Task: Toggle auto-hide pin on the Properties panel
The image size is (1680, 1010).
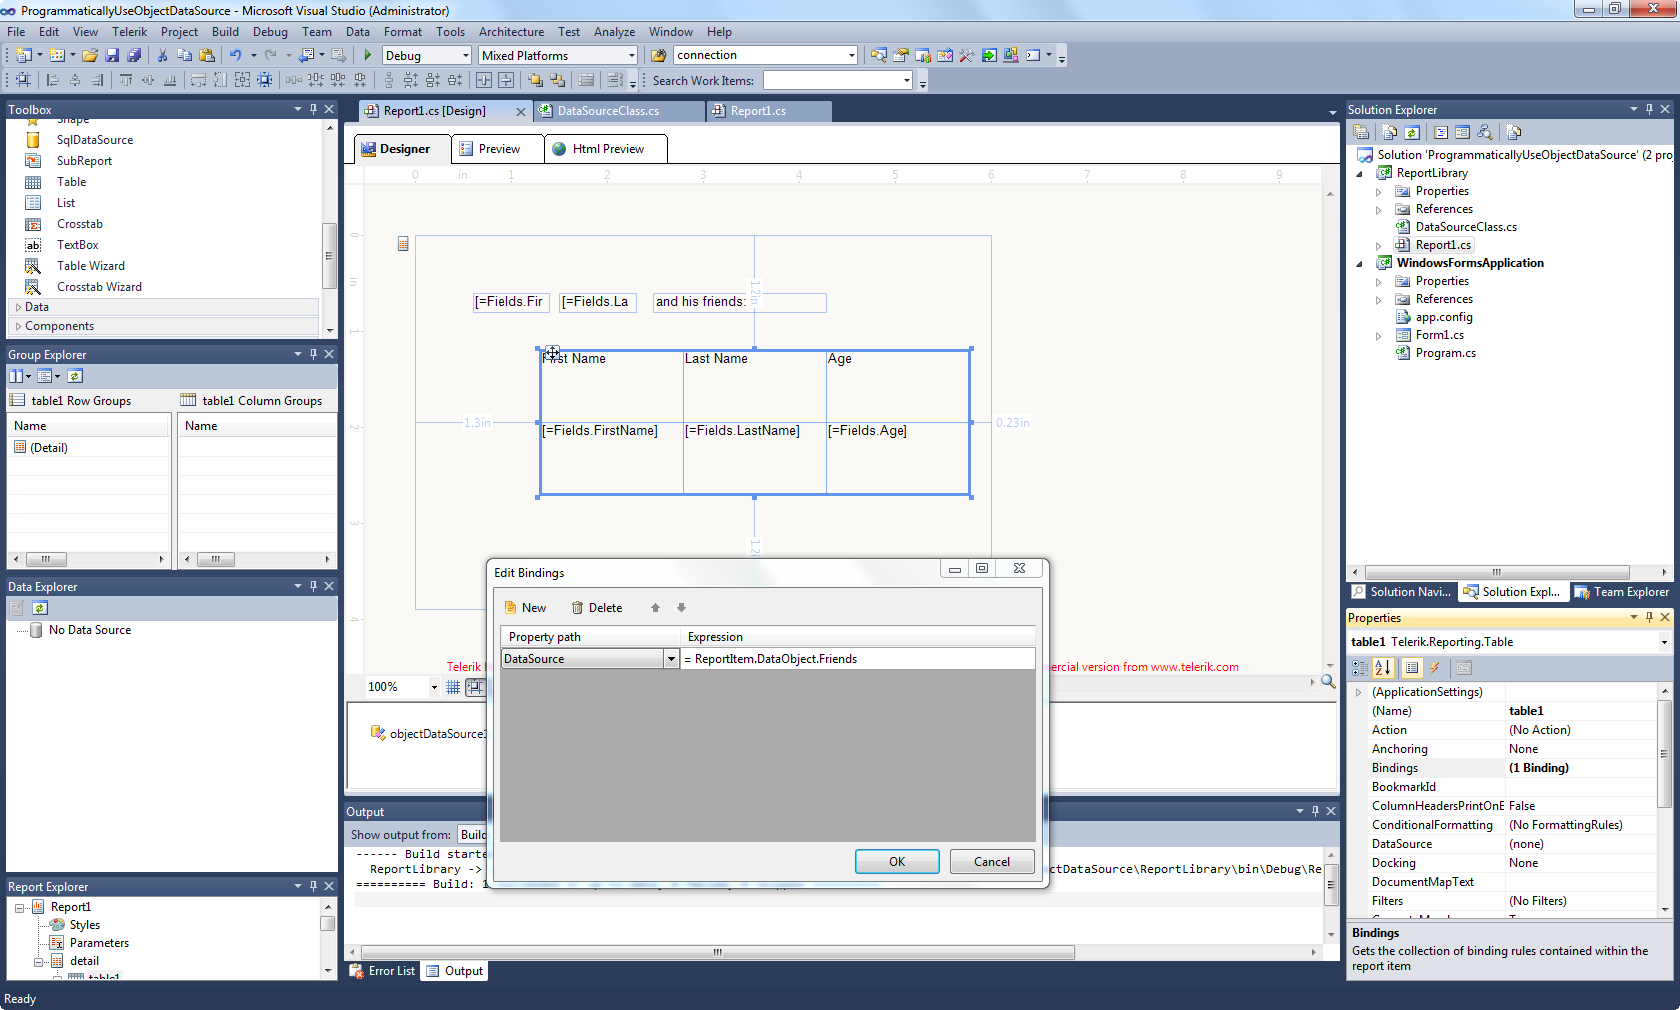Action: [1649, 618]
